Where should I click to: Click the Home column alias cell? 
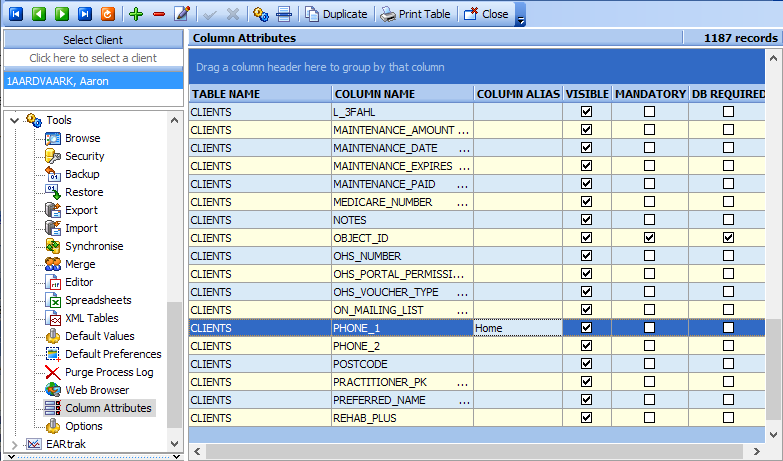tap(517, 327)
